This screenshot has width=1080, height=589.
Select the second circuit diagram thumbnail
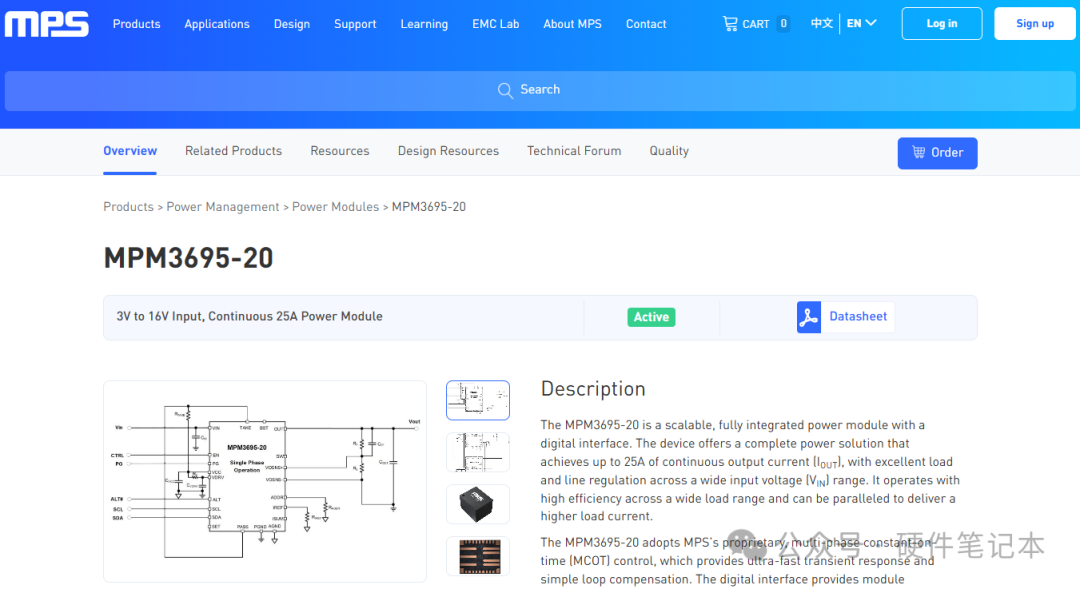tap(477, 452)
